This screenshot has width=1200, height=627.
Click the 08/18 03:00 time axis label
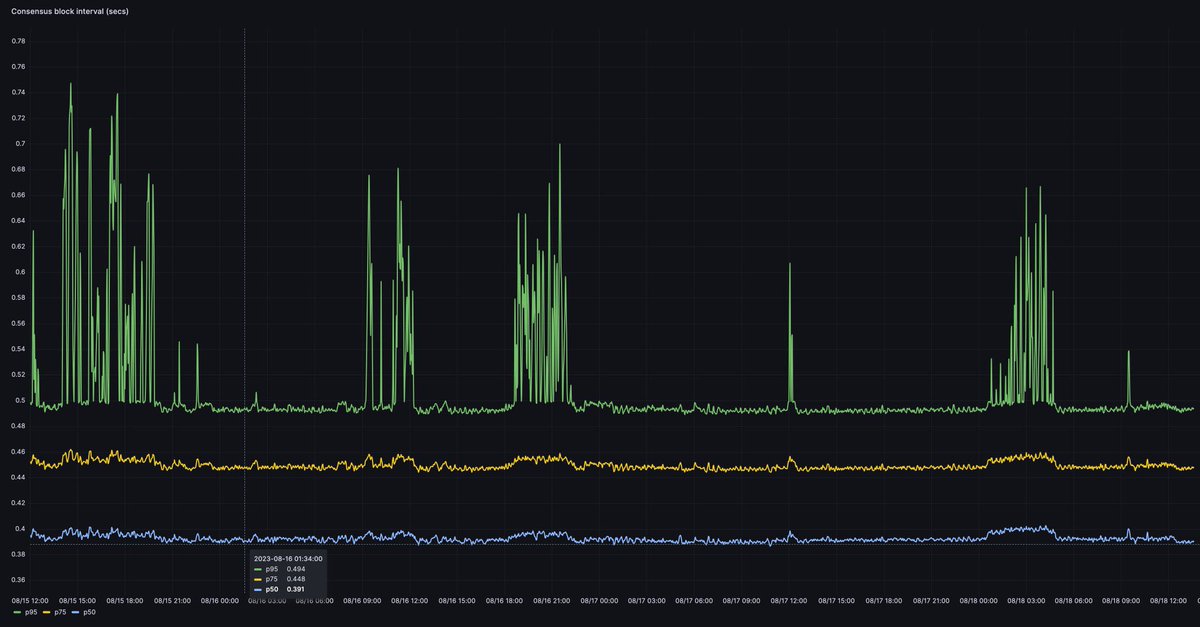[x=1026, y=600]
